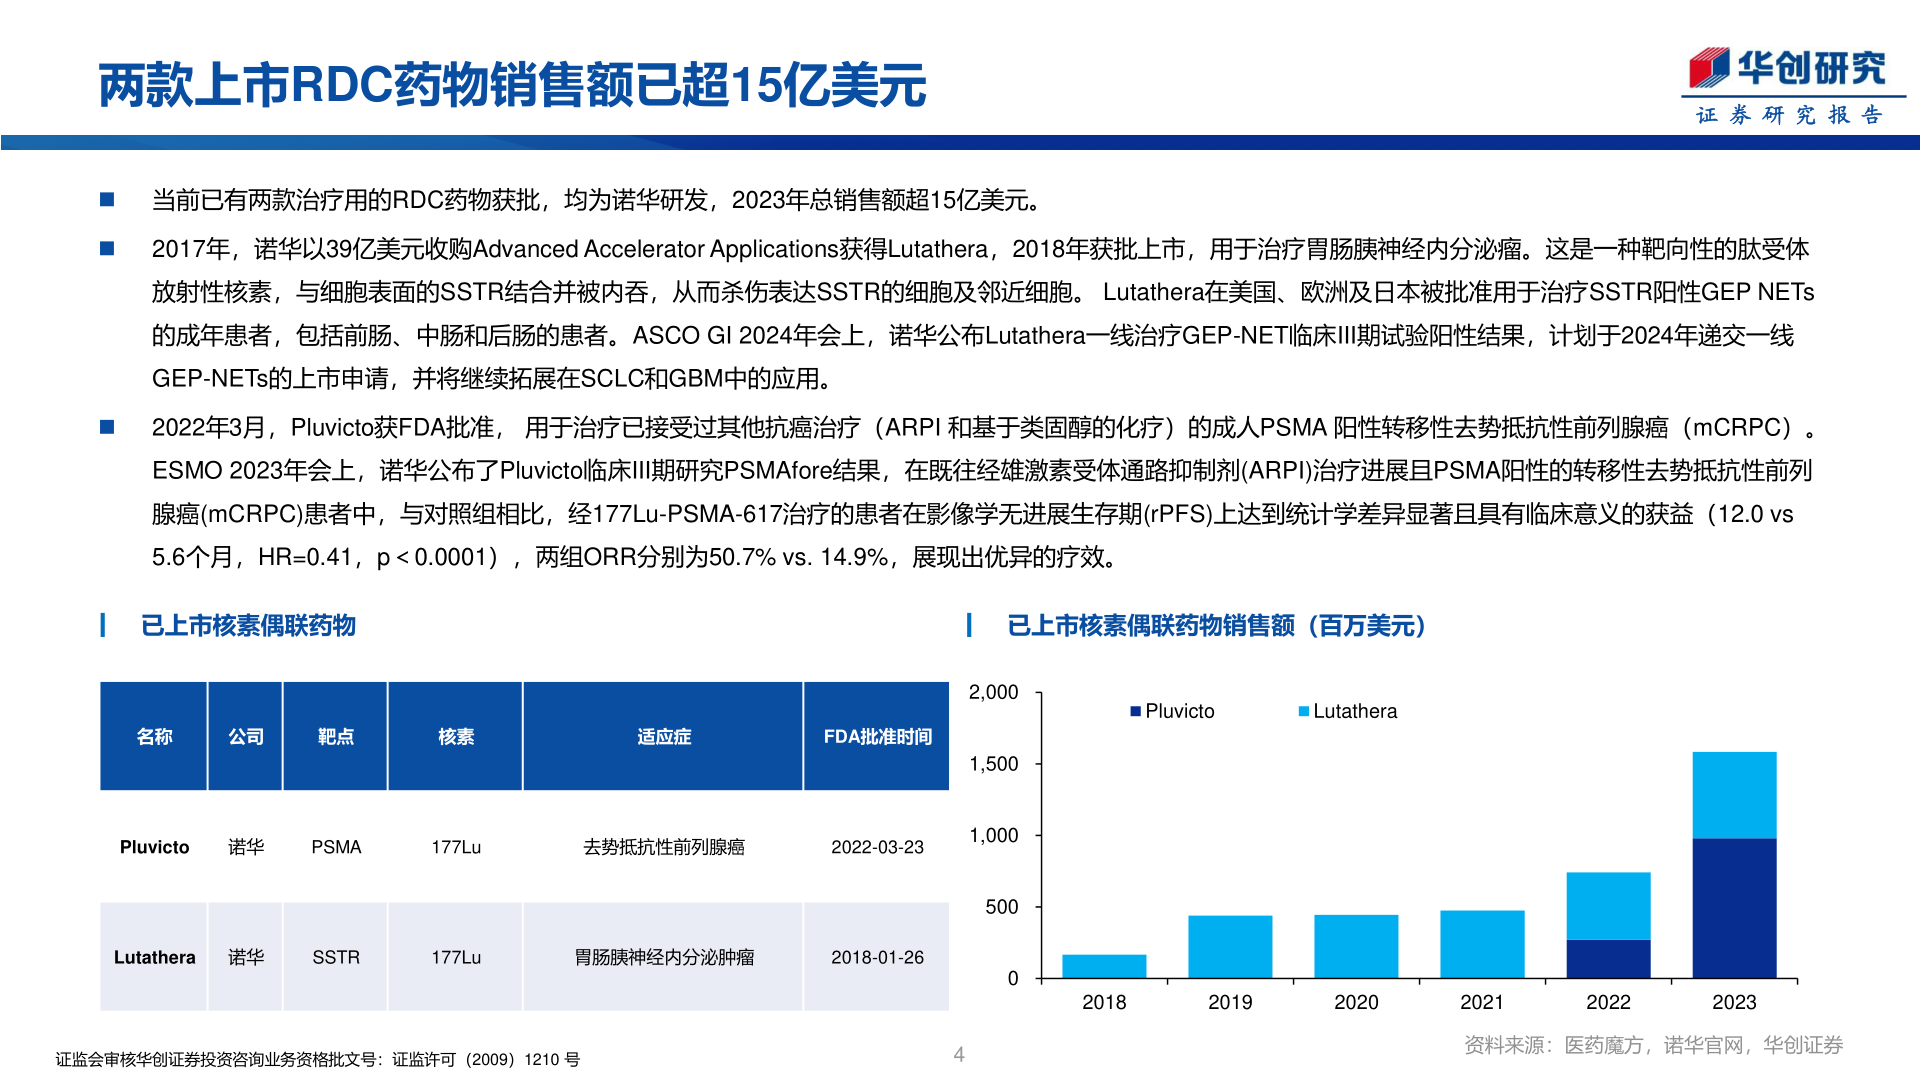Click the Lutathera name cell in table

click(x=154, y=957)
